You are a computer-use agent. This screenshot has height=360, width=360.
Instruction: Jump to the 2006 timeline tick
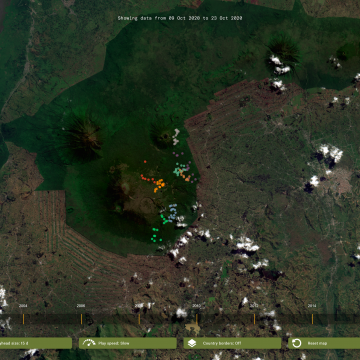tap(81, 319)
